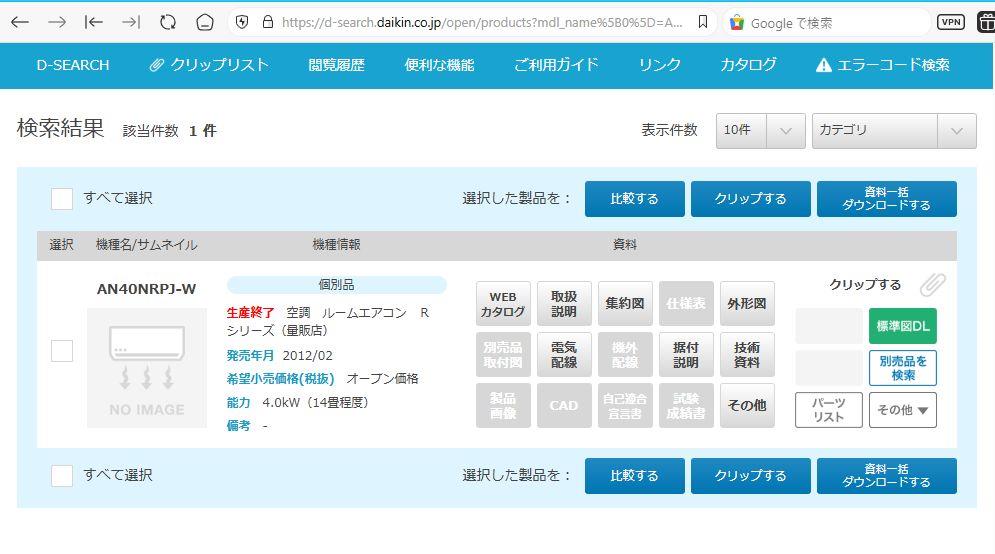Open the クリップリスト menu item
The width and height of the screenshot is (995, 554).
pos(209,65)
